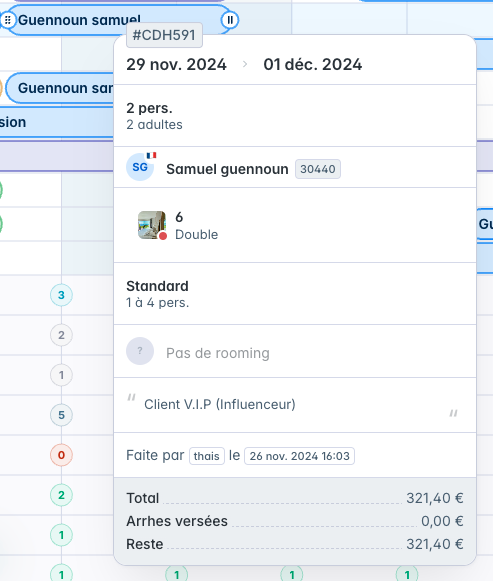Click reservation code #CDH591 tag
Viewport: 493px width, 581px height.
click(x=164, y=35)
